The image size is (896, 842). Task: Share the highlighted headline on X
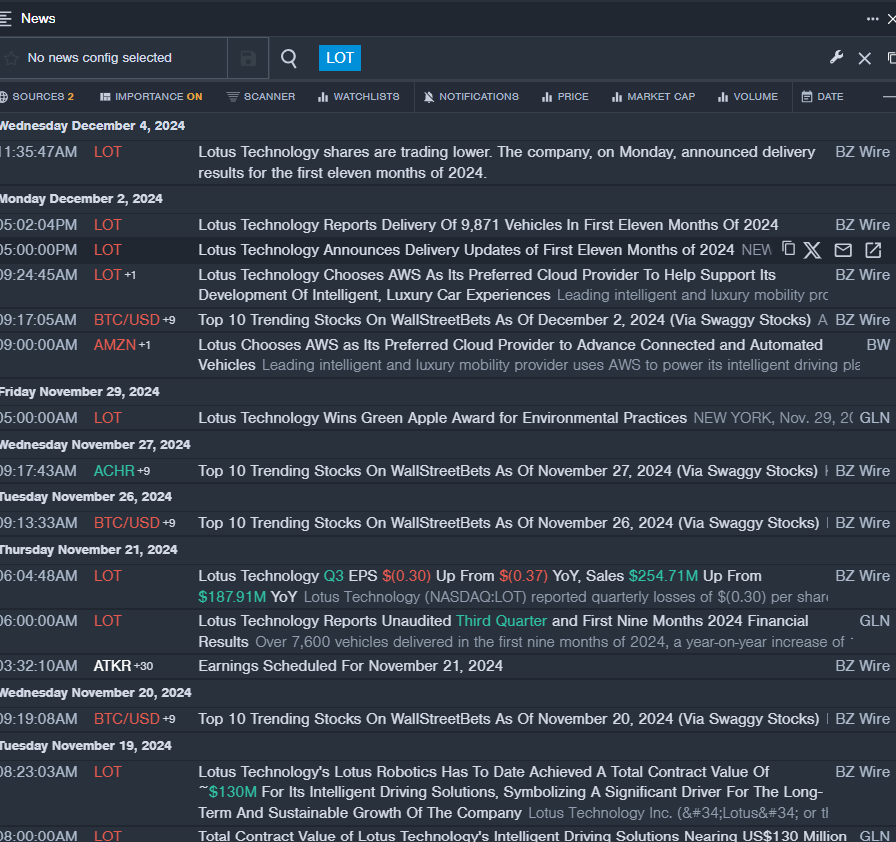pyautogui.click(x=813, y=250)
